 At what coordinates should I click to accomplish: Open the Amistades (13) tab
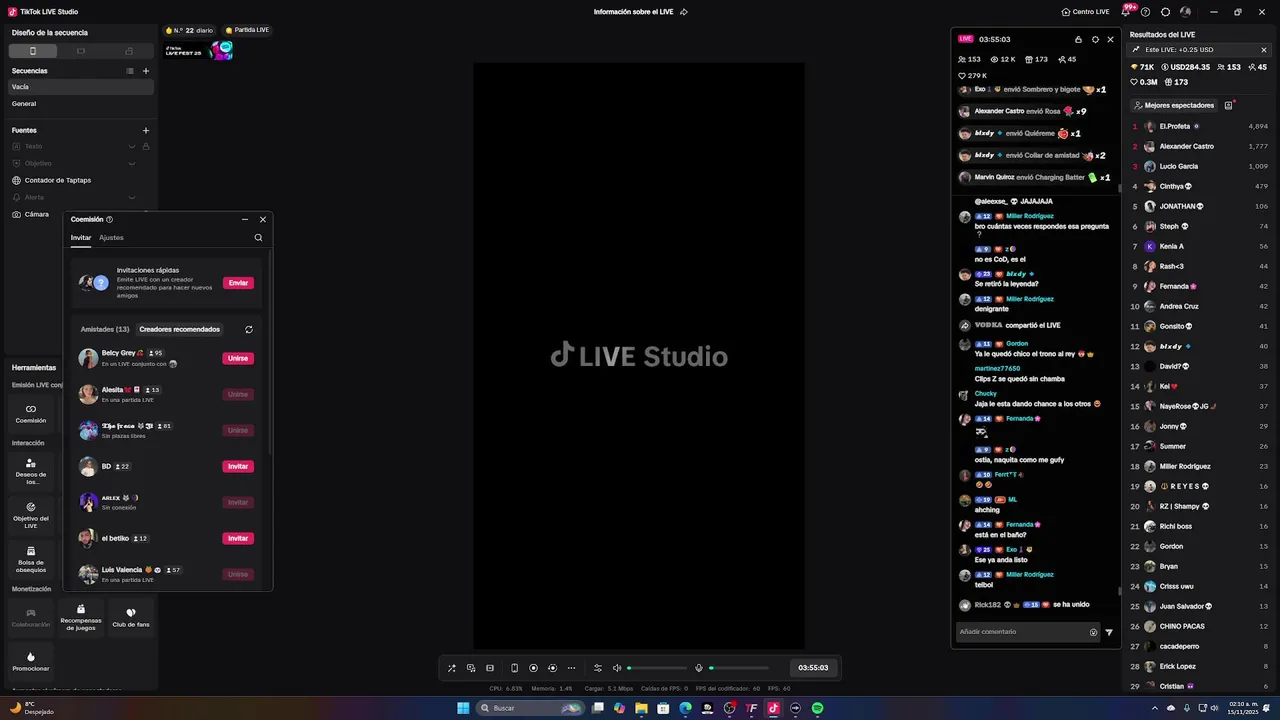105,329
